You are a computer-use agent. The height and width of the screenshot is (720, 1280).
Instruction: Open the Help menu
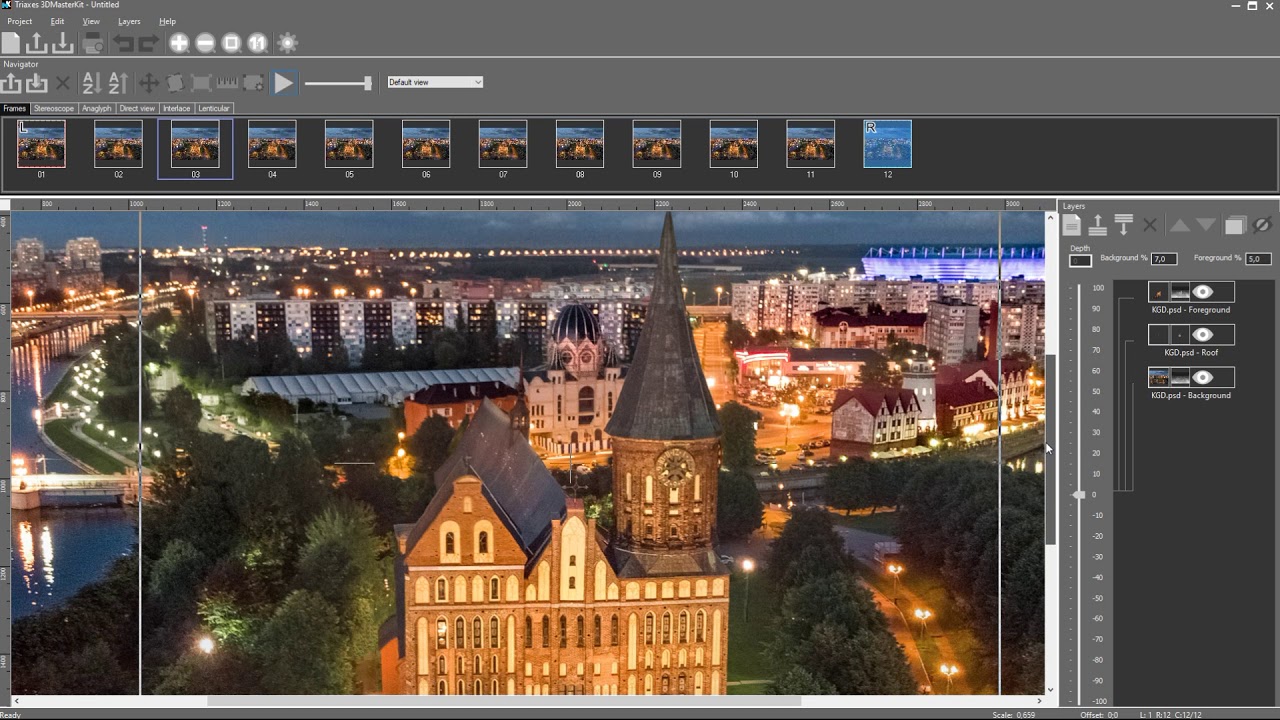click(x=167, y=21)
